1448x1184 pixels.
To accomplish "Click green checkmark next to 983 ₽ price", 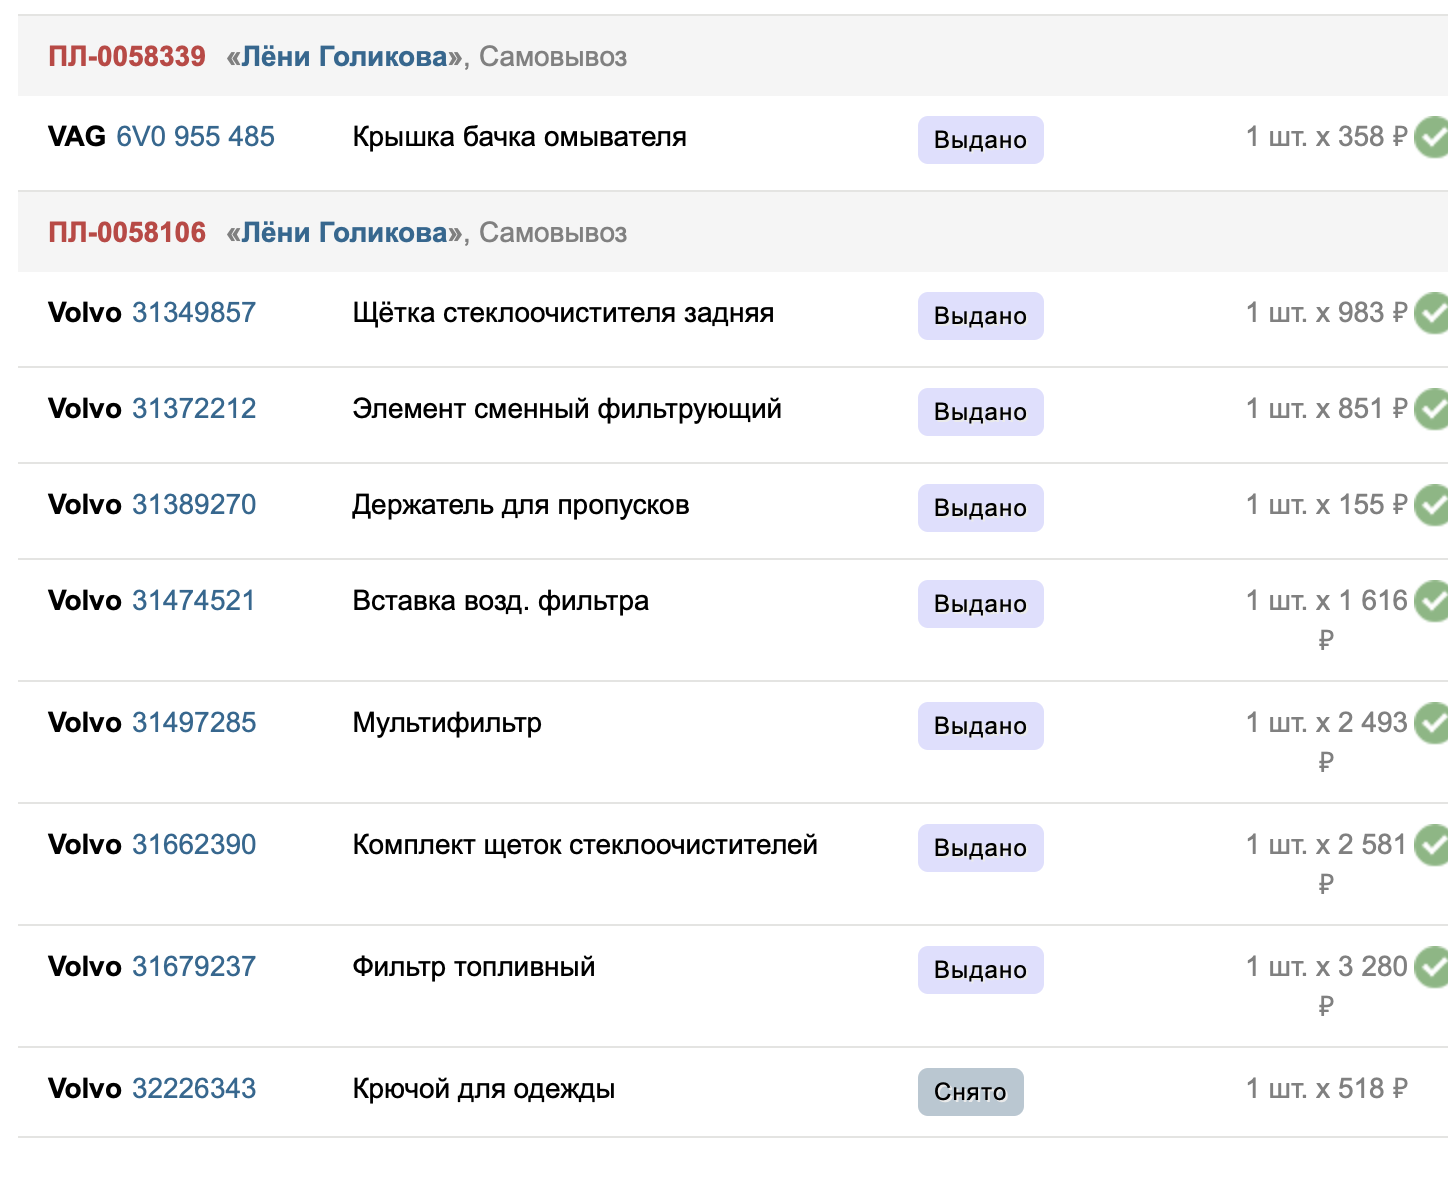I will (x=1432, y=313).
